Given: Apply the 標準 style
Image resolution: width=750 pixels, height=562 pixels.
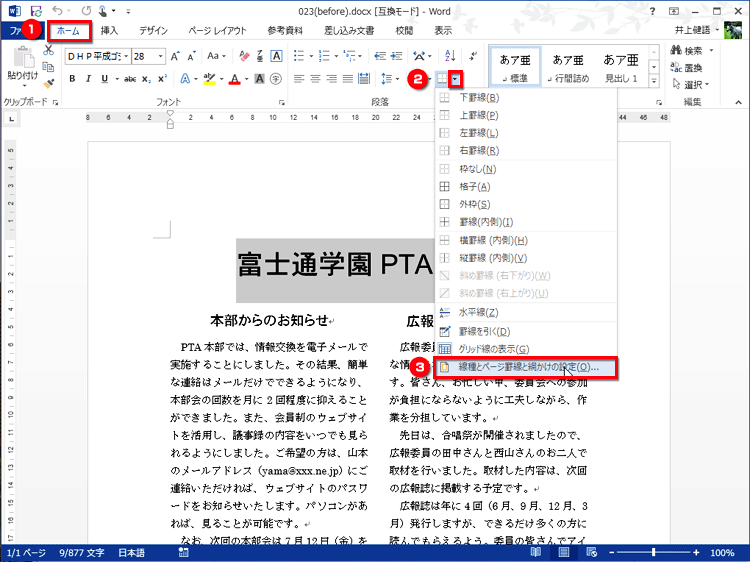Looking at the screenshot, I should coord(515,67).
